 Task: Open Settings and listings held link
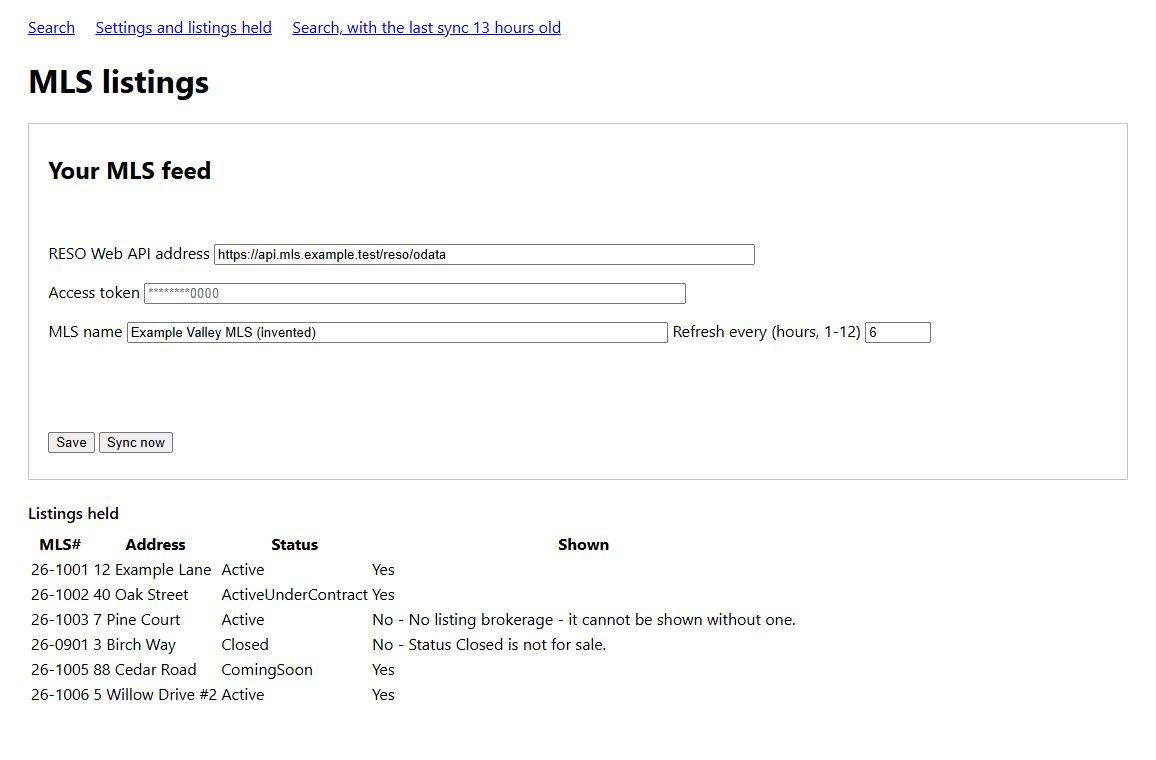tap(184, 28)
